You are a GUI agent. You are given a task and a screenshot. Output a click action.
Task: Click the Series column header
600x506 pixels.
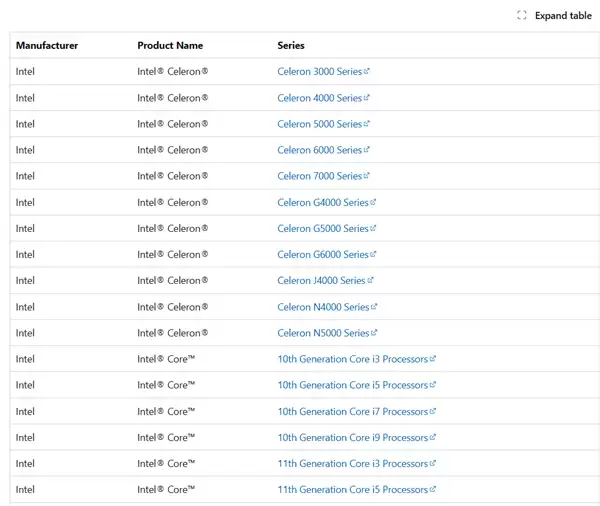pos(291,45)
